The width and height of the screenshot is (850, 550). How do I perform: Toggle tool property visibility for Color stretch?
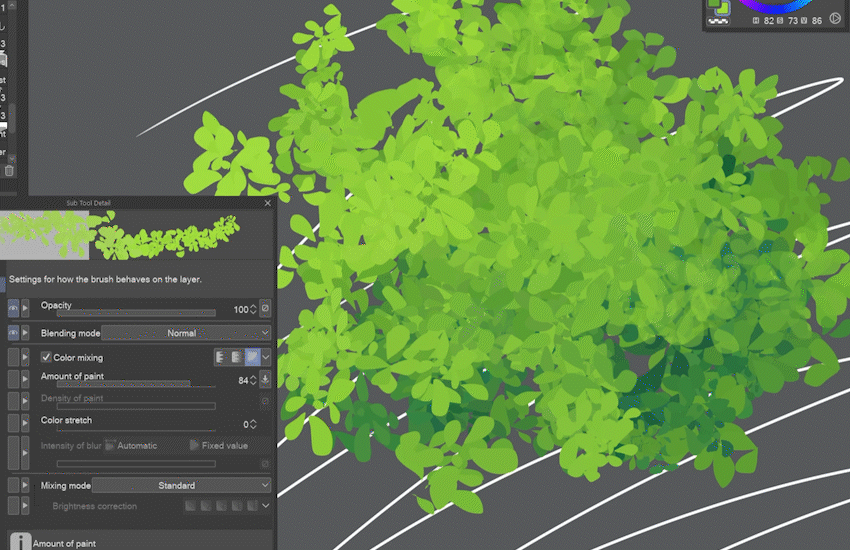coord(14,423)
